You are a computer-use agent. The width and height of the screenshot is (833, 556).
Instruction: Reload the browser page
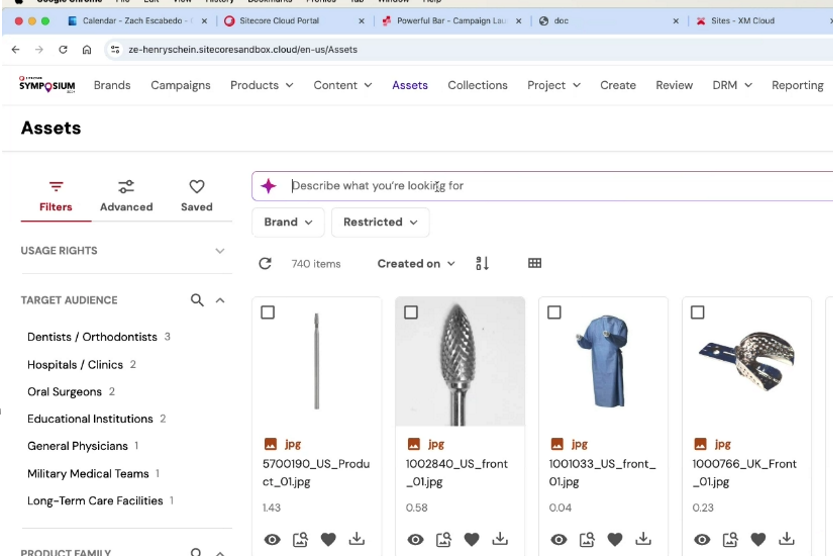[63, 49]
